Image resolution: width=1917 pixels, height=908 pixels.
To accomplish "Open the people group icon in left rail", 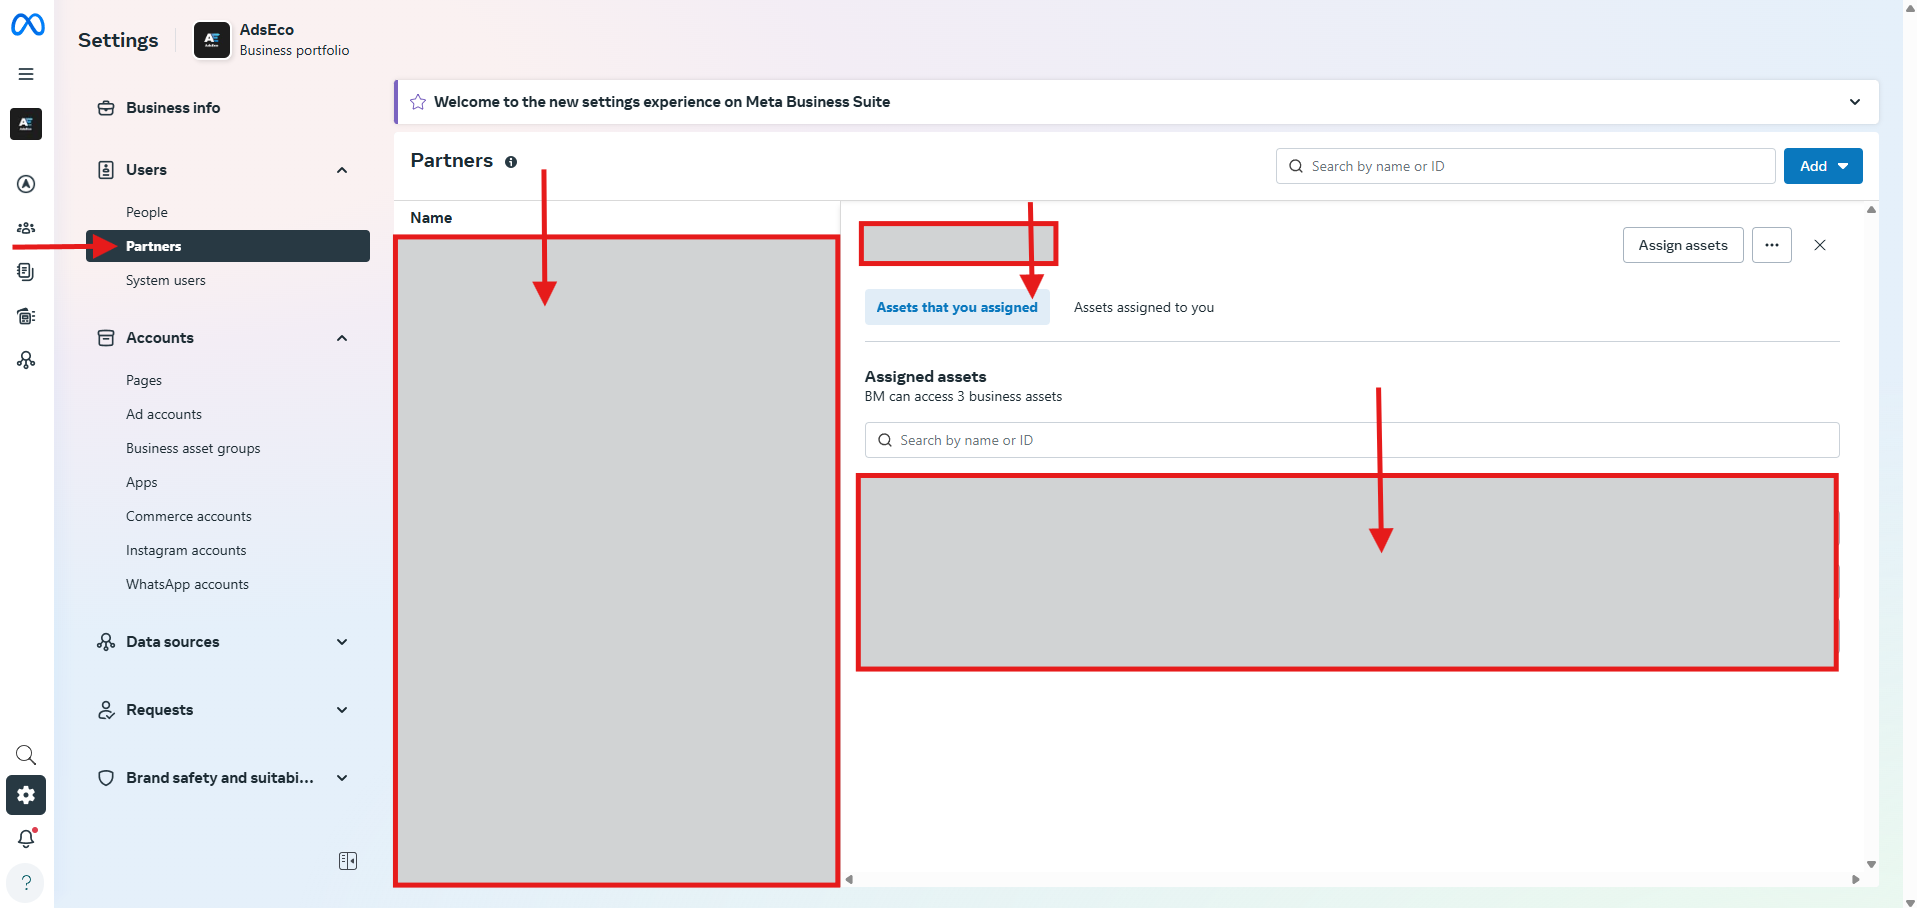I will point(26,228).
